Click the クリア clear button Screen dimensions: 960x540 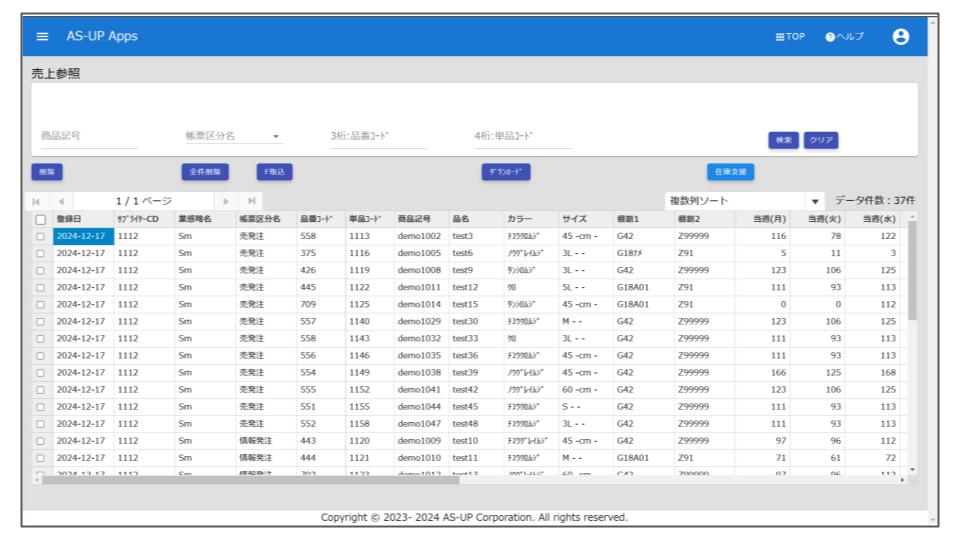coord(821,140)
